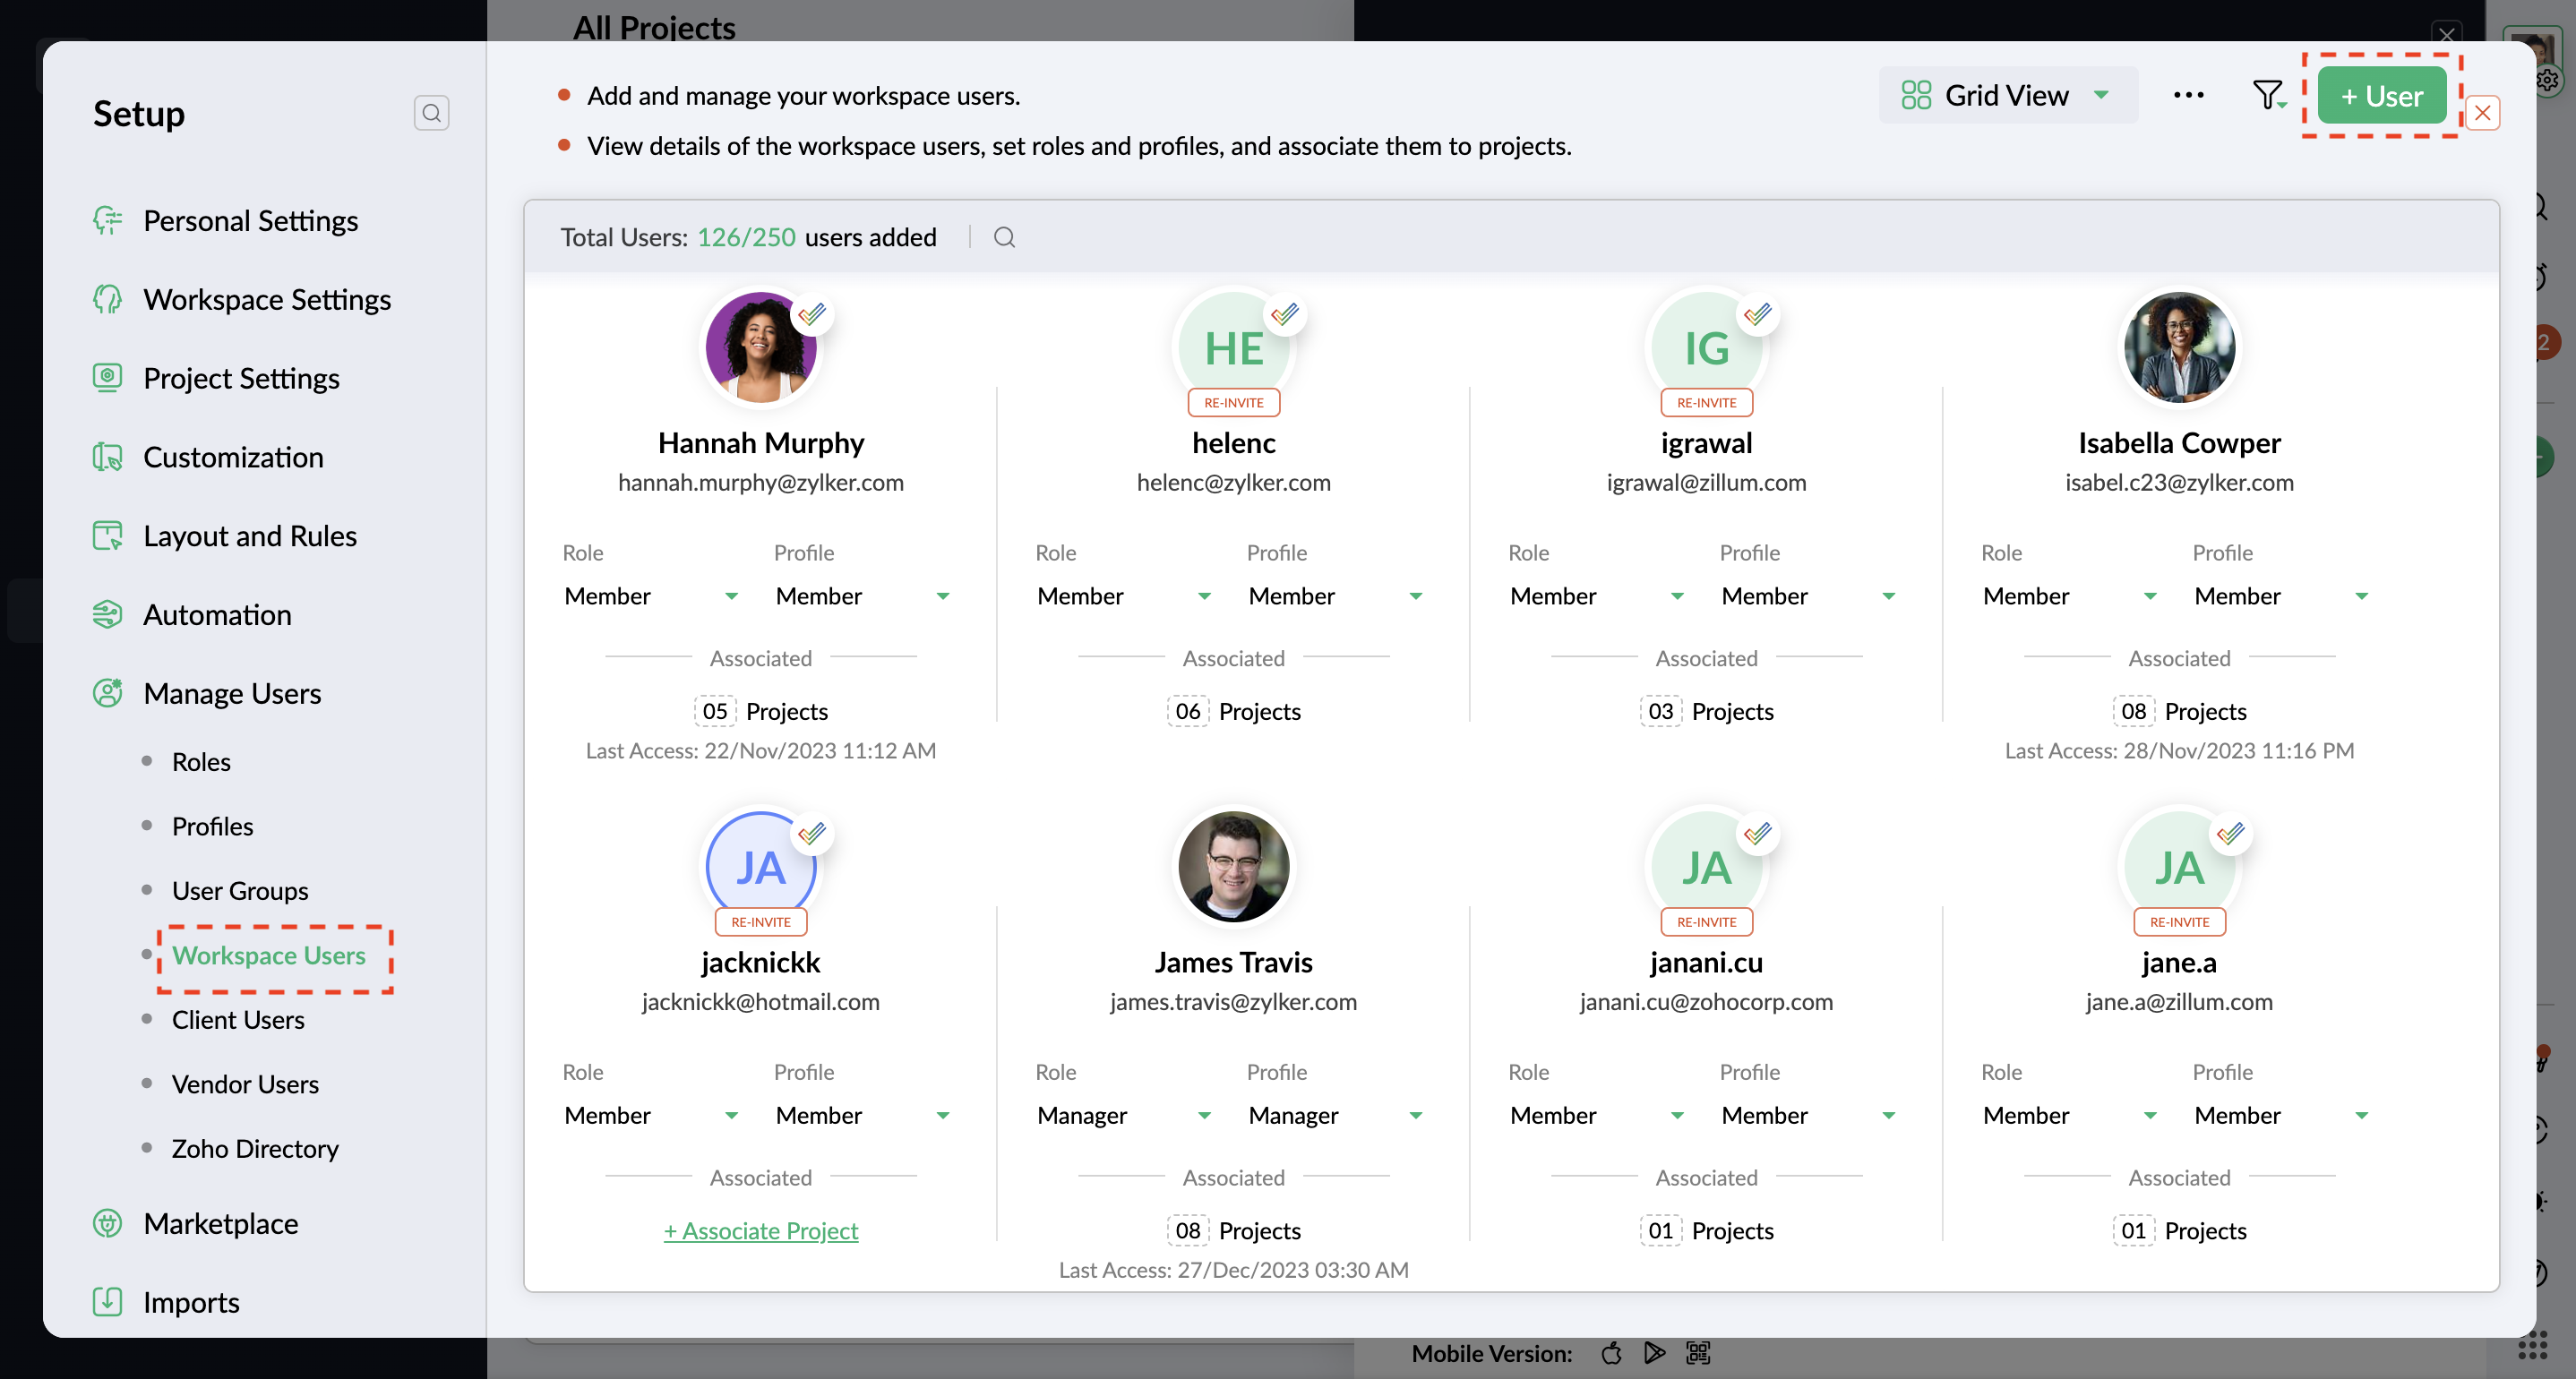Open the Client Users submenu item
2576x1379 pixels.
pyautogui.click(x=238, y=1020)
